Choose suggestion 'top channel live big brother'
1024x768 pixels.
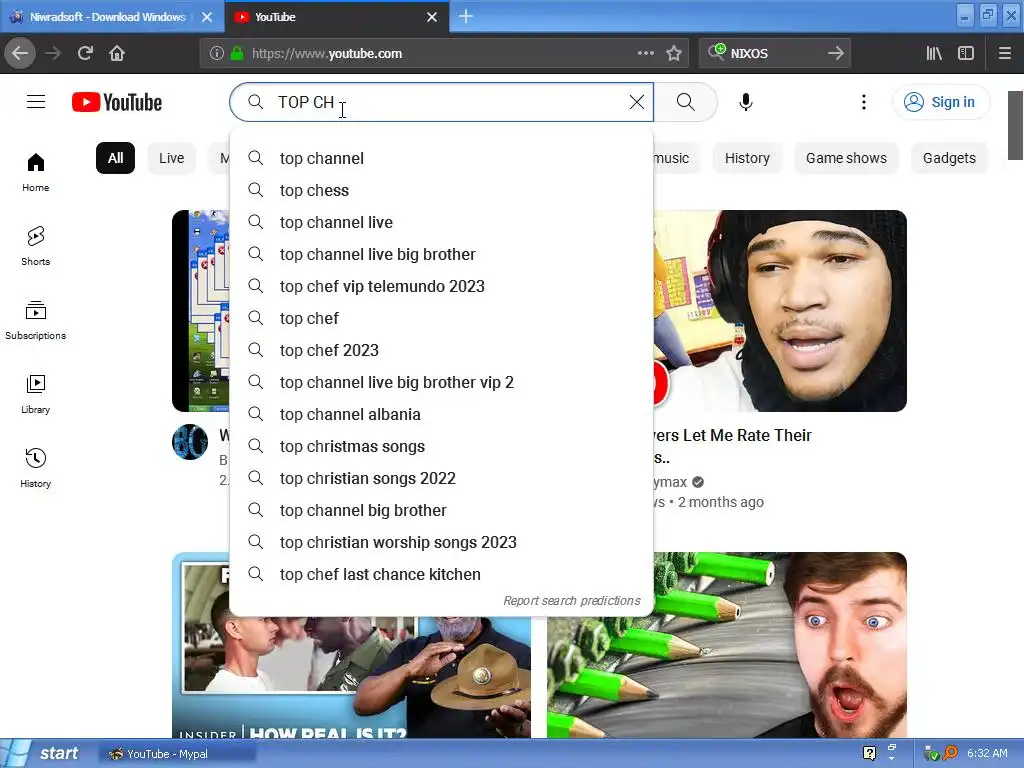(441, 254)
